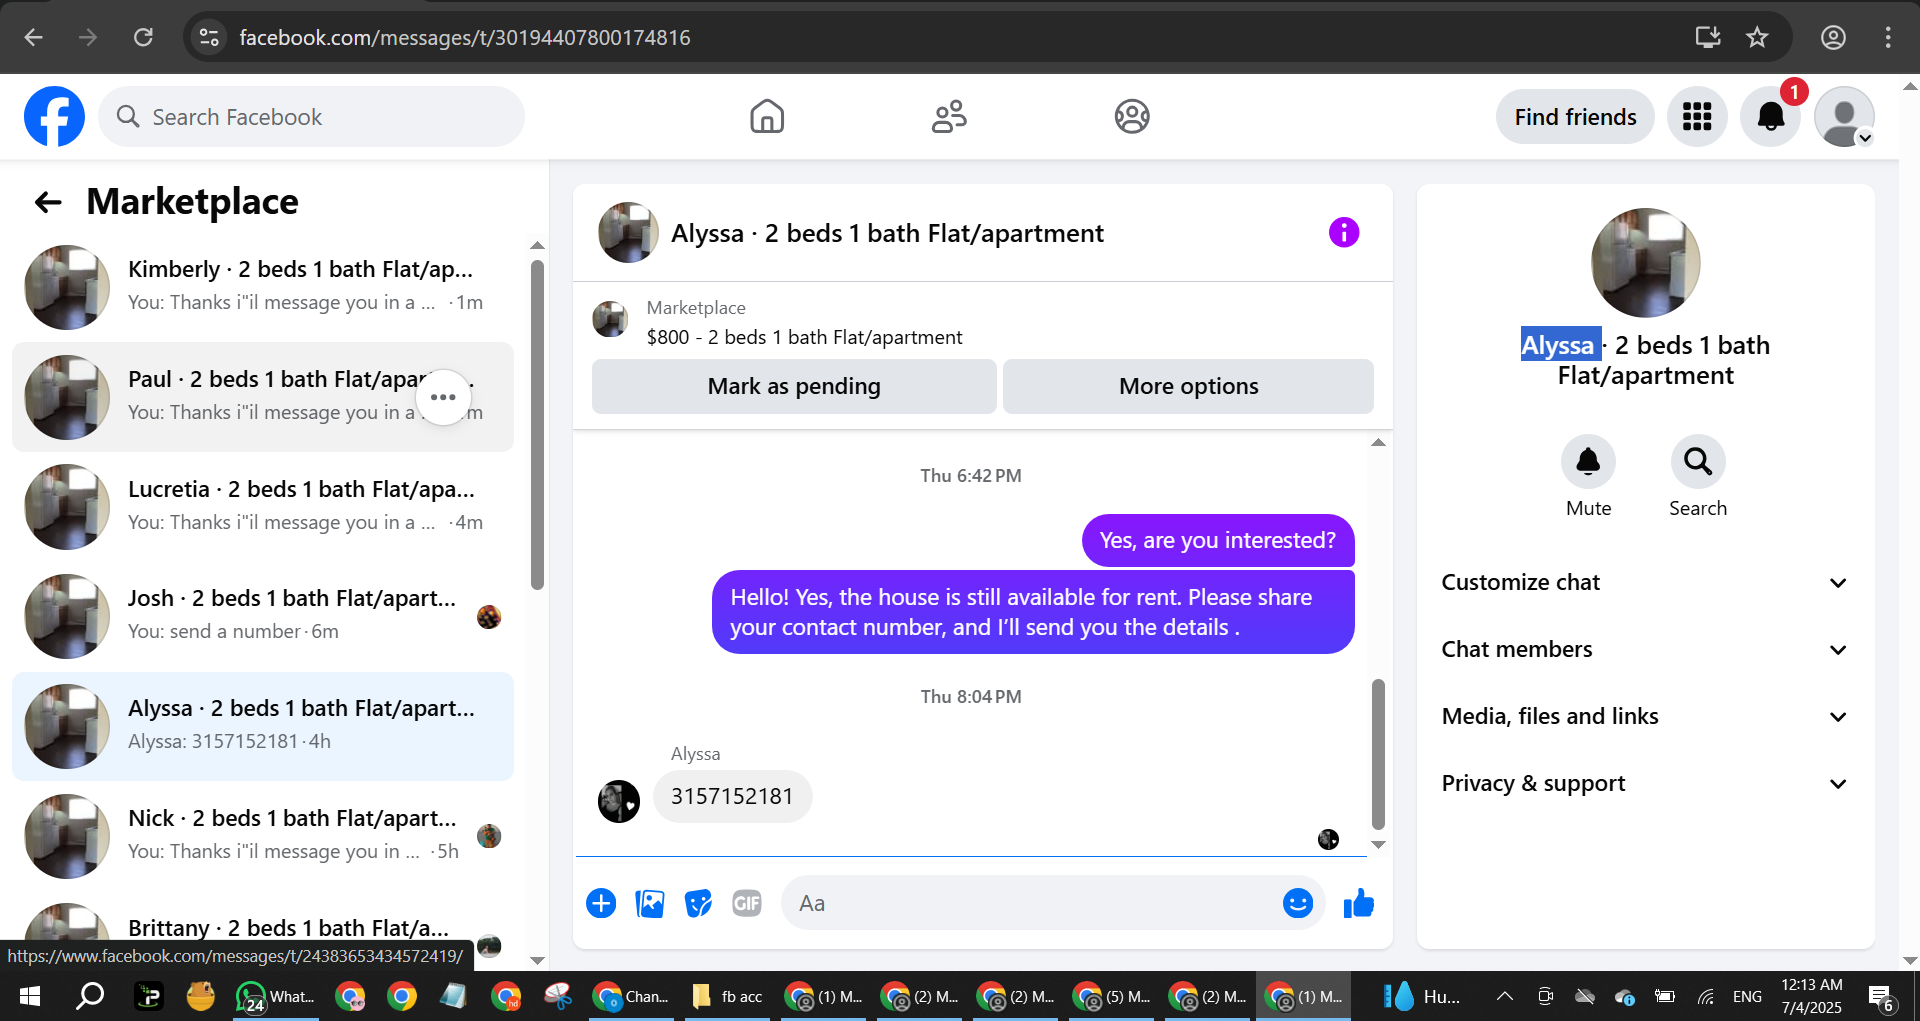This screenshot has height=1021, width=1920.
Task: Attach a photo file icon
Action: pyautogui.click(x=650, y=903)
